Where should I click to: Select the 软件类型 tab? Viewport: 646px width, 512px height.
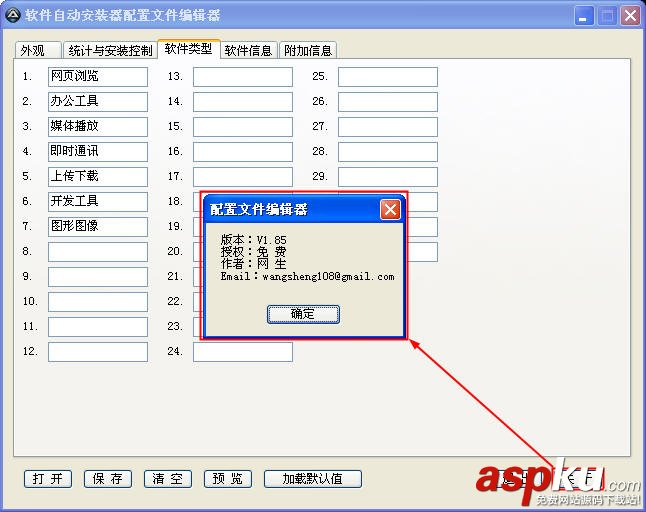(189, 49)
